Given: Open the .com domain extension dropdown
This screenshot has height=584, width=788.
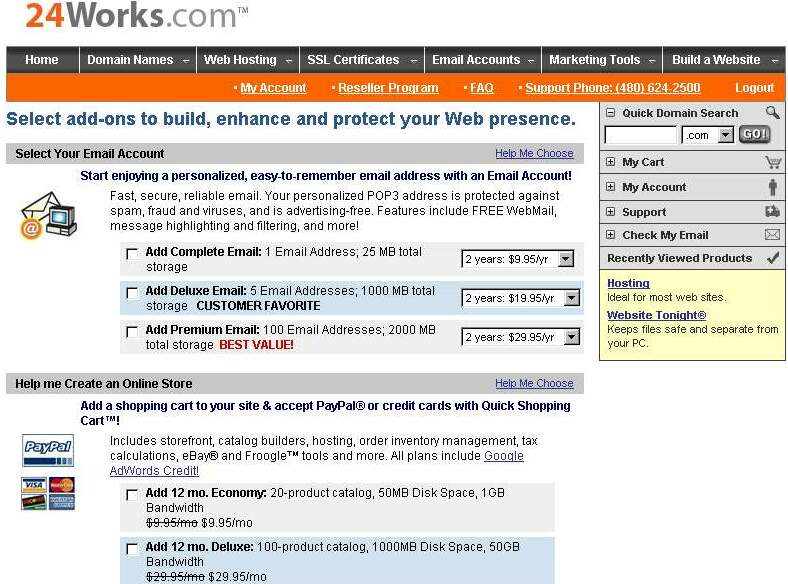Looking at the screenshot, I should (x=708, y=135).
